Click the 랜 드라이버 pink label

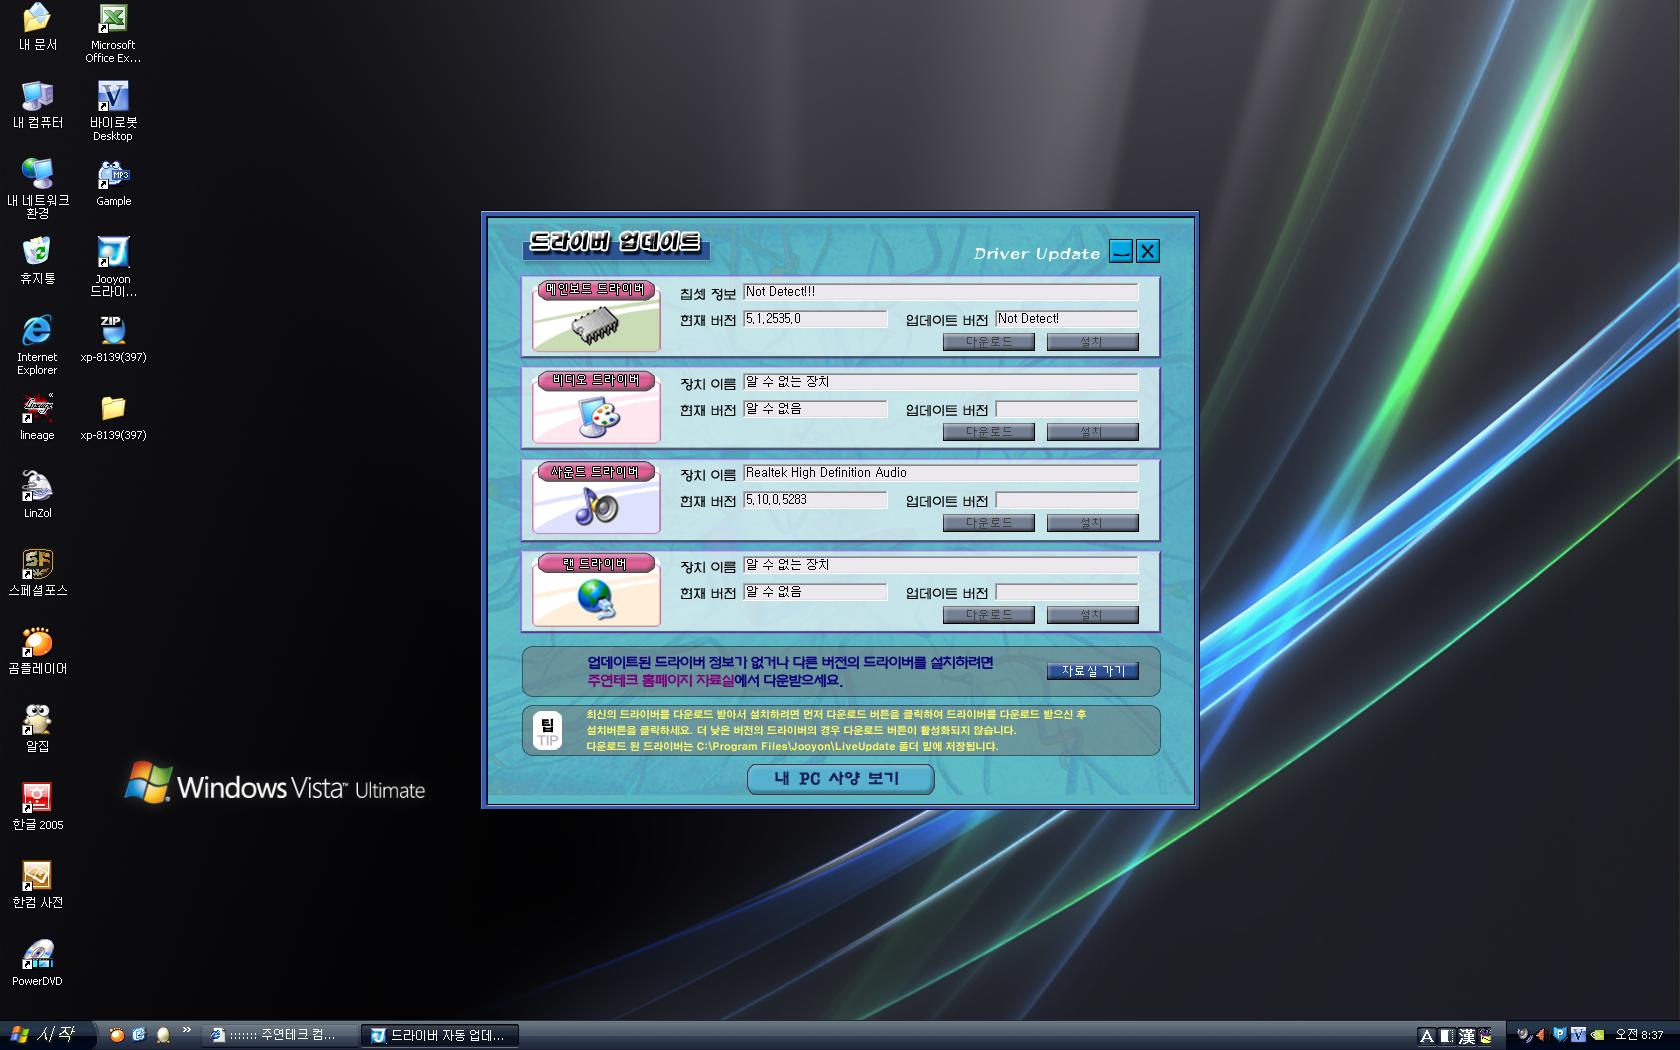[596, 564]
